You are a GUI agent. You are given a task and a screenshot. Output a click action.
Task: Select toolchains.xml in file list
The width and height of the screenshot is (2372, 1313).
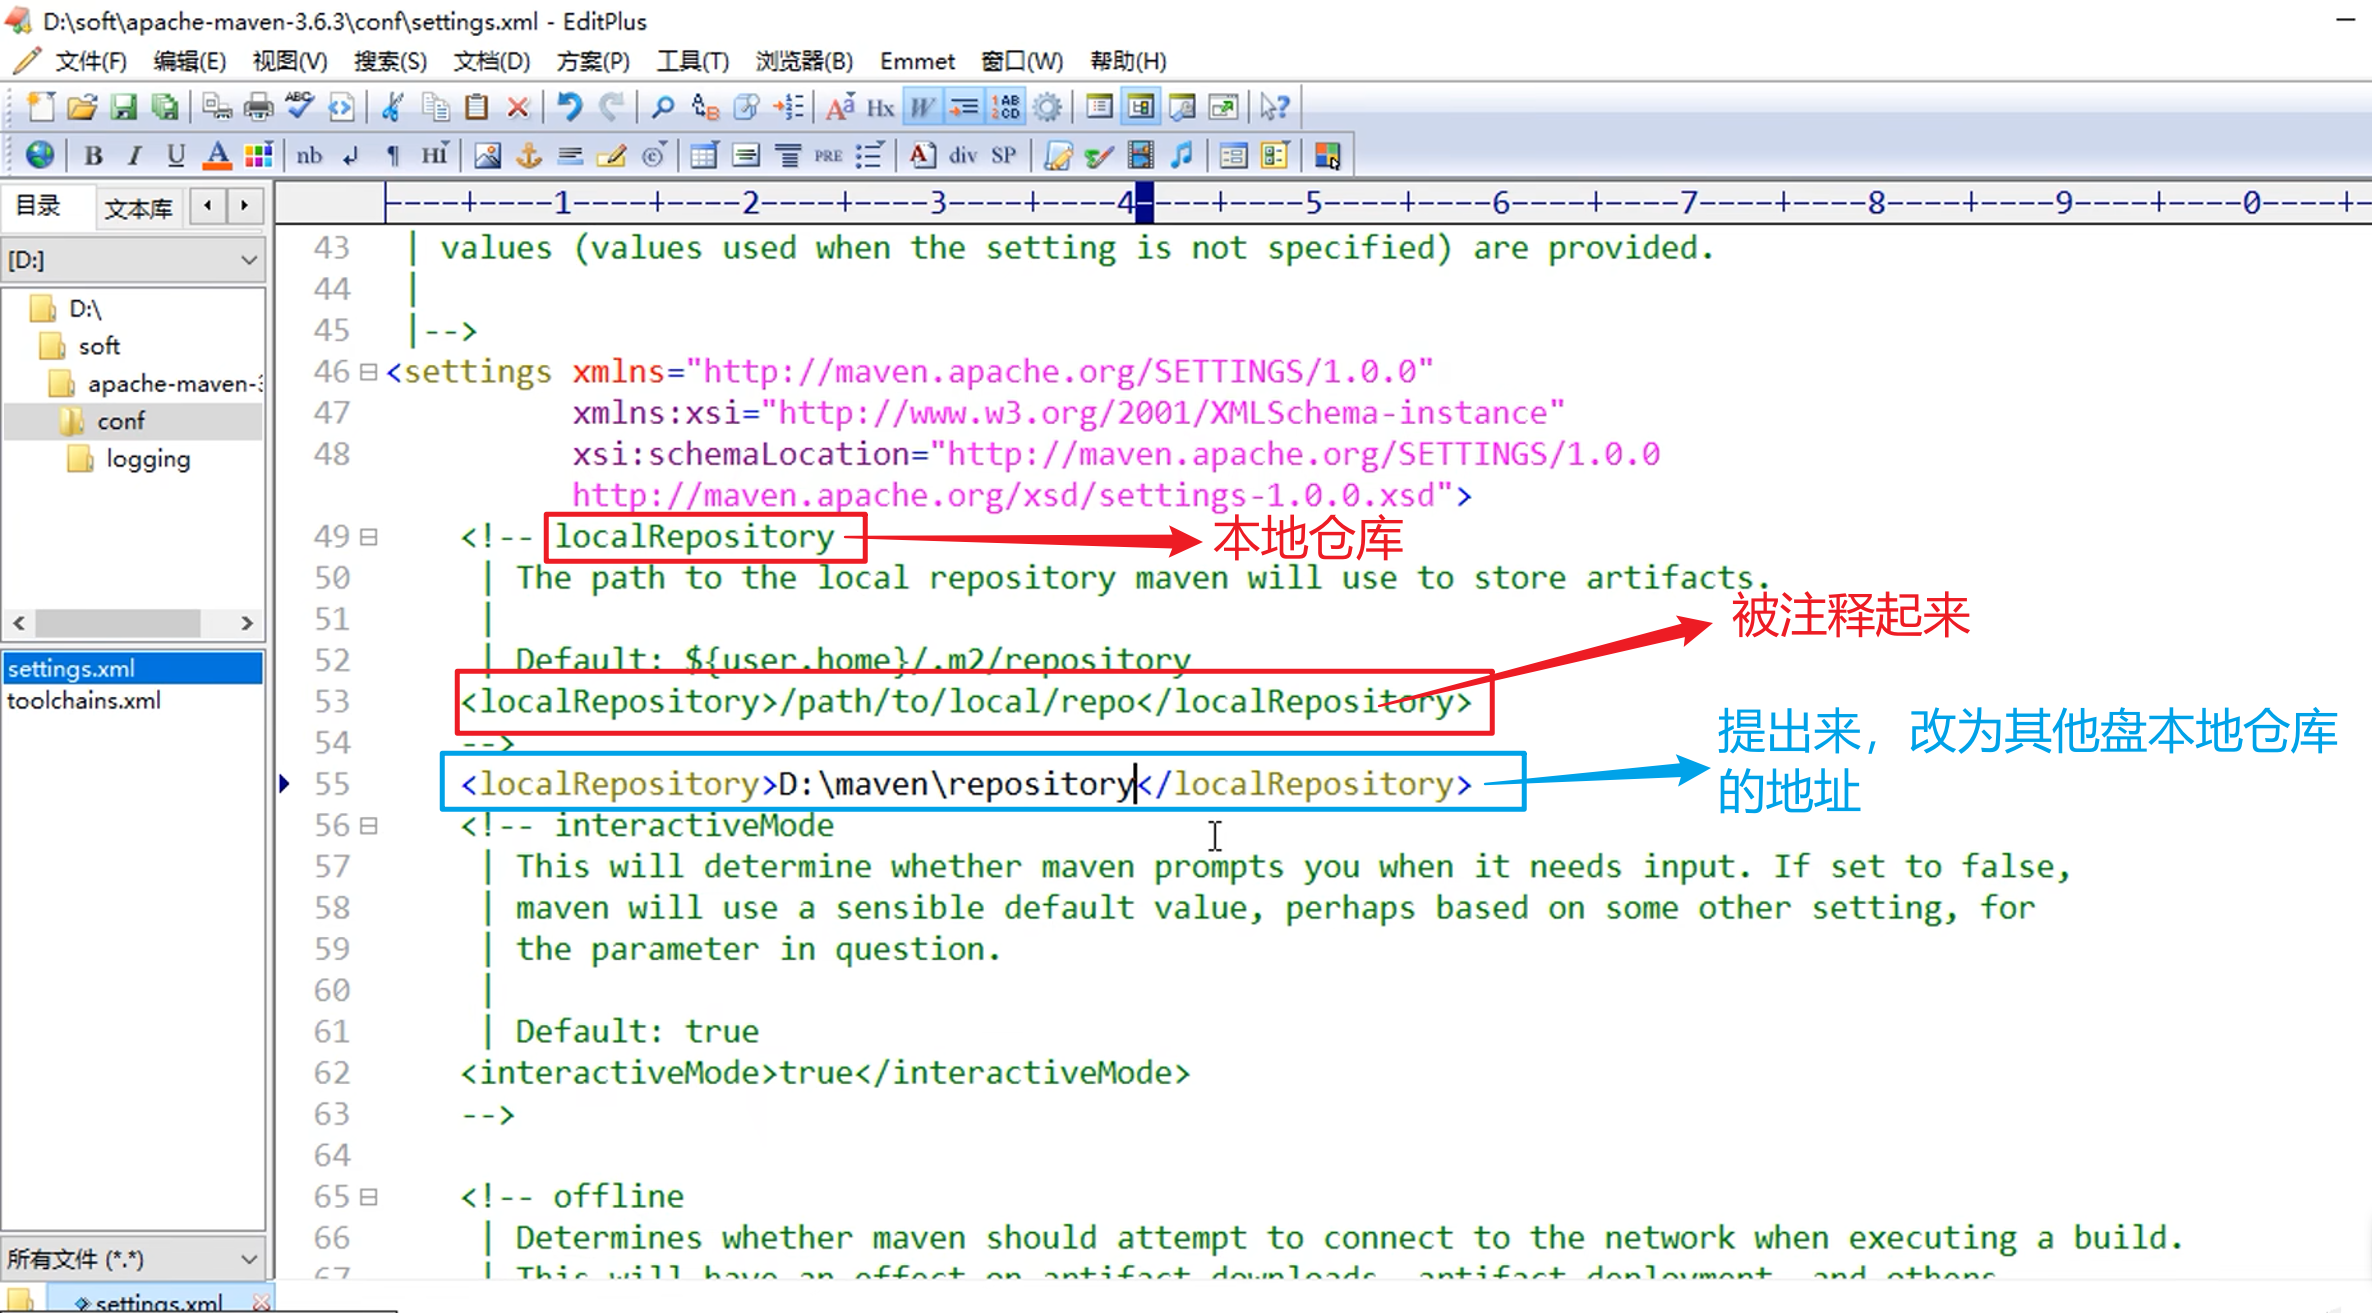(84, 701)
